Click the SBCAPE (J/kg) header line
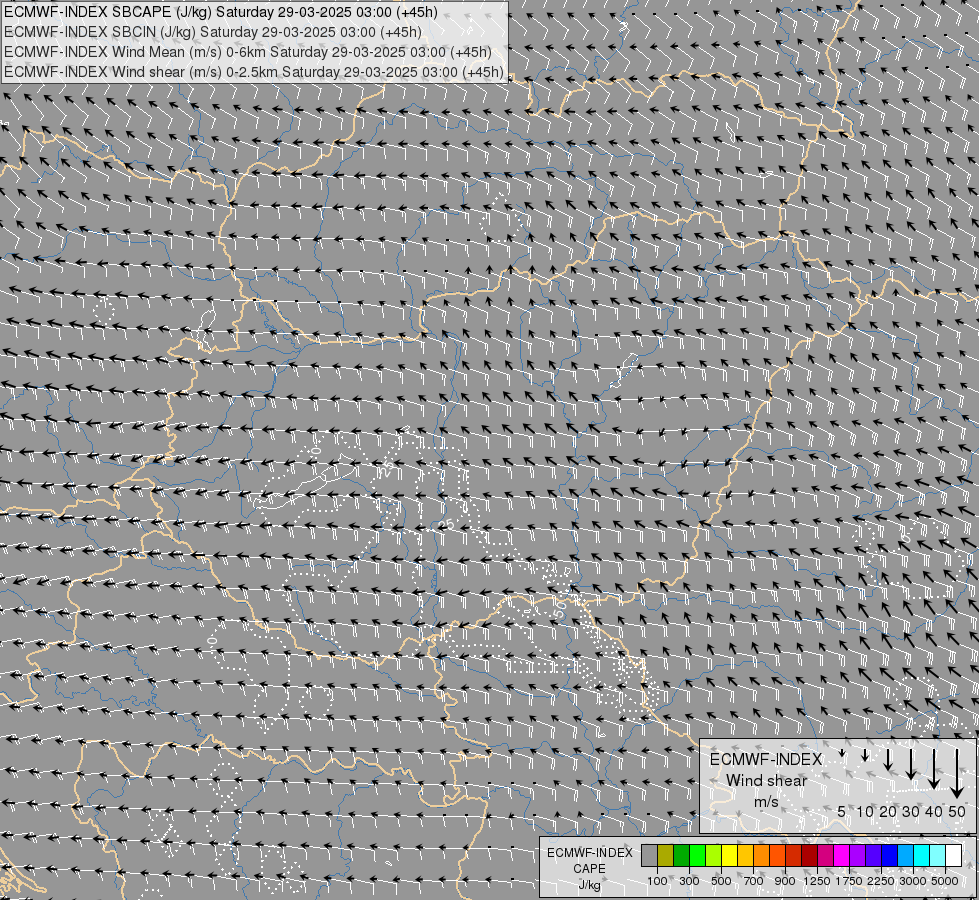The image size is (979, 900). [220, 12]
